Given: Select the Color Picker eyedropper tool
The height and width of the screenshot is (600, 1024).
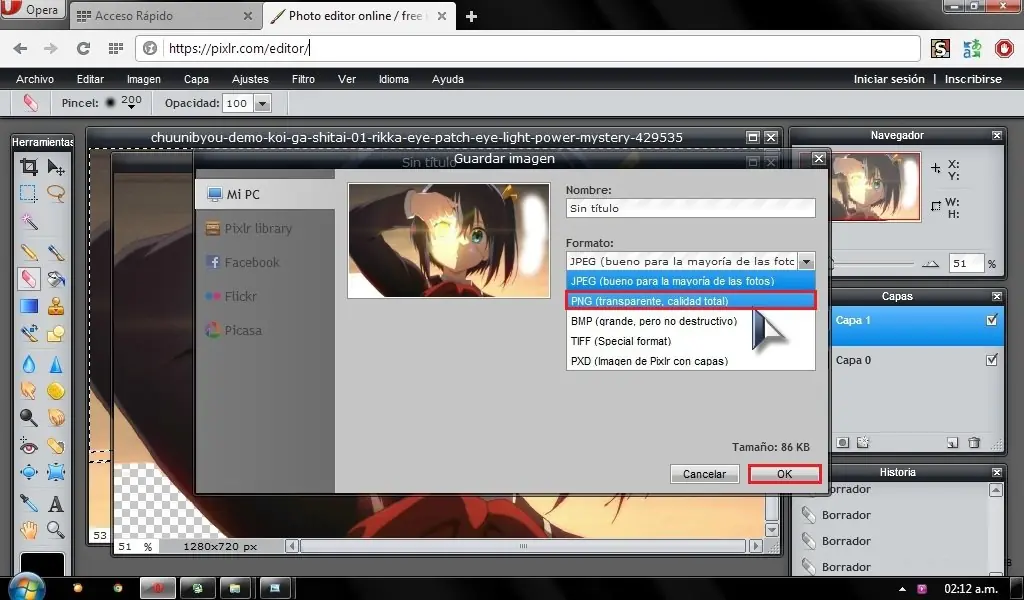Looking at the screenshot, I should pyautogui.click(x=29, y=503).
